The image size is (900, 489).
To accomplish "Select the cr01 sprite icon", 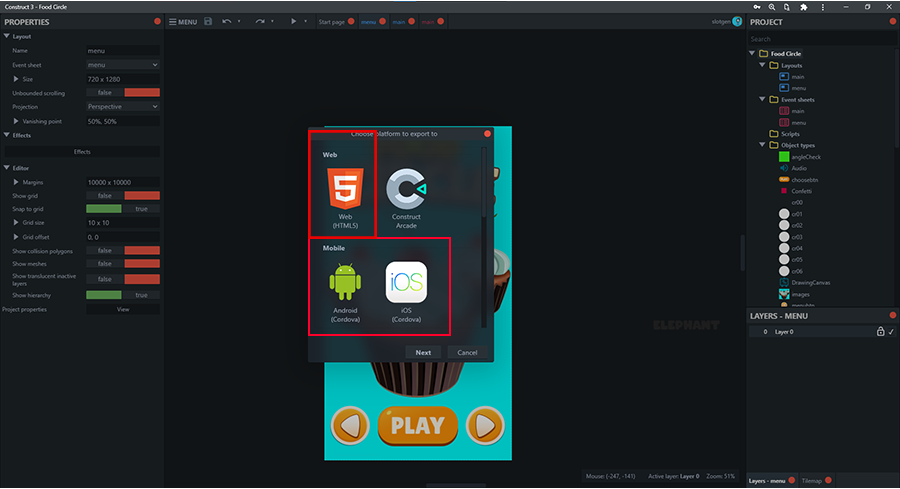I will pos(784,214).
